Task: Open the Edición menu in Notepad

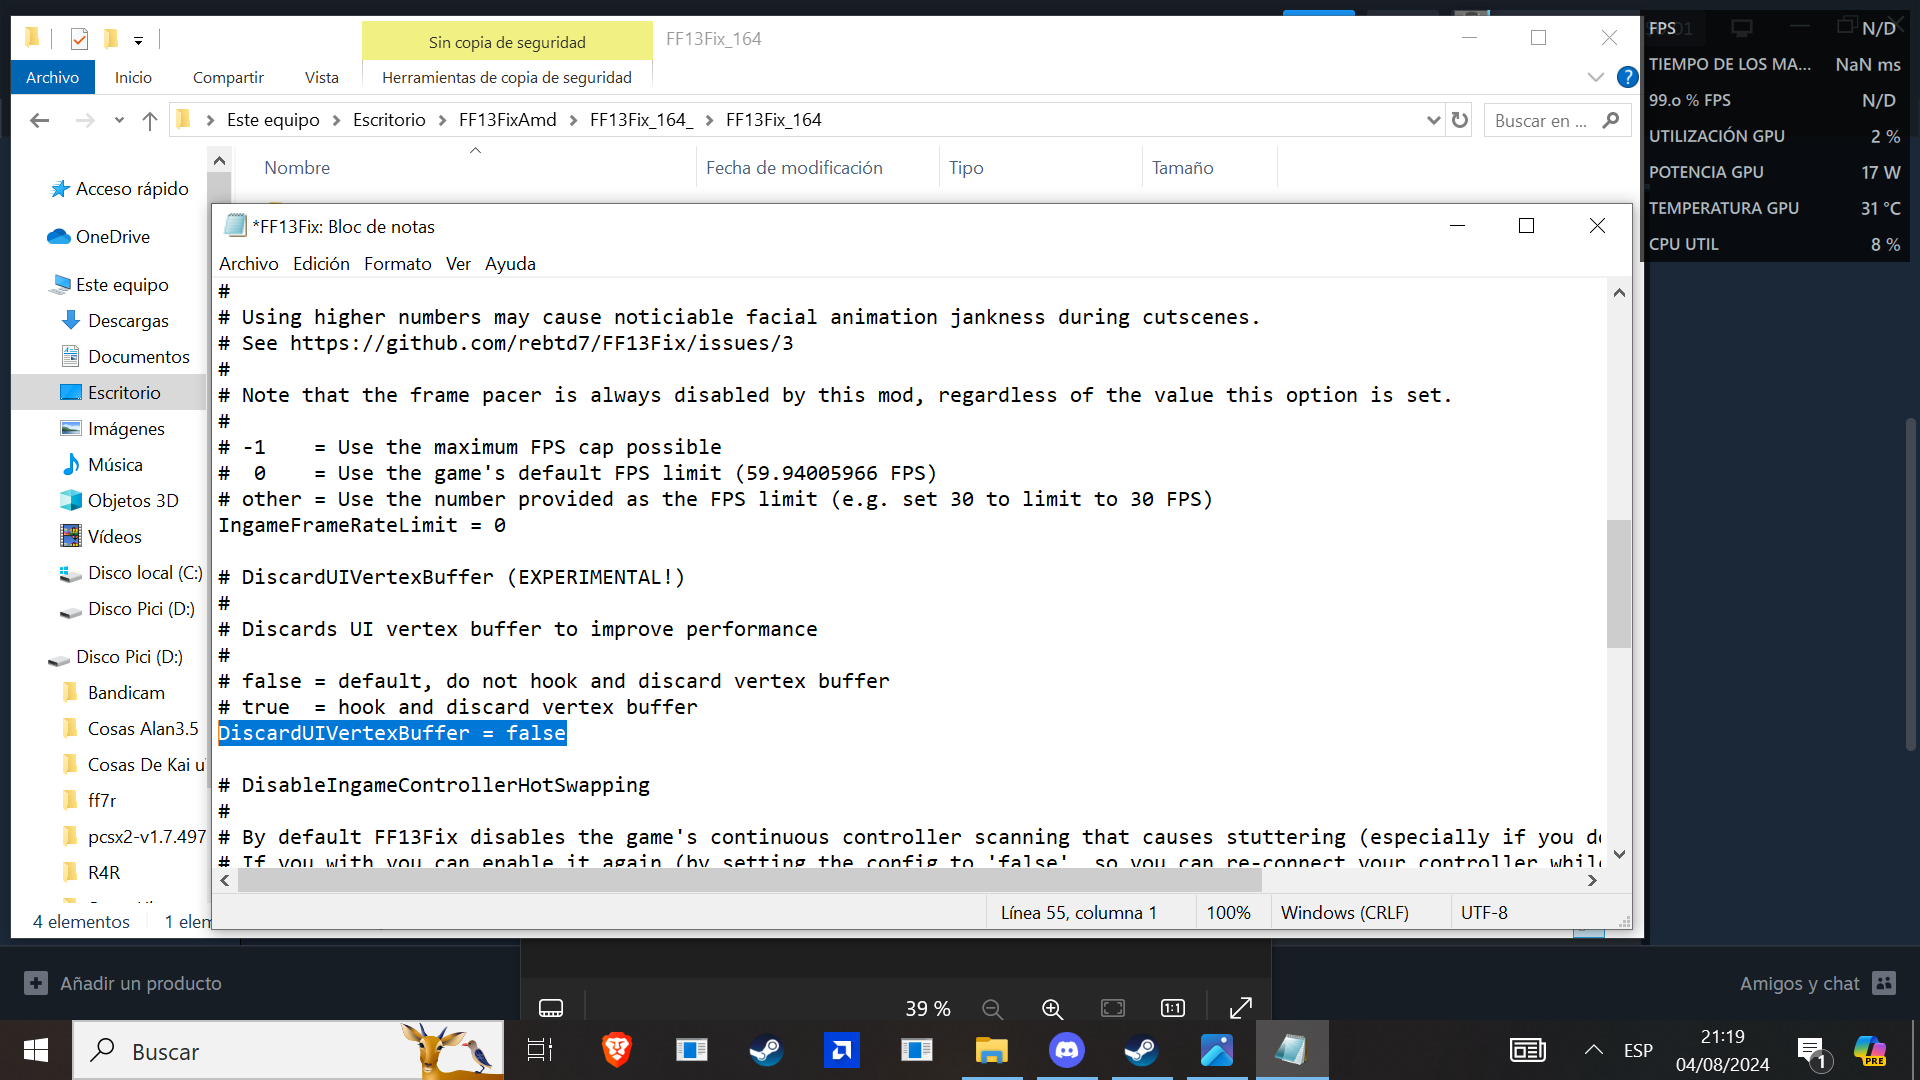Action: 321,264
